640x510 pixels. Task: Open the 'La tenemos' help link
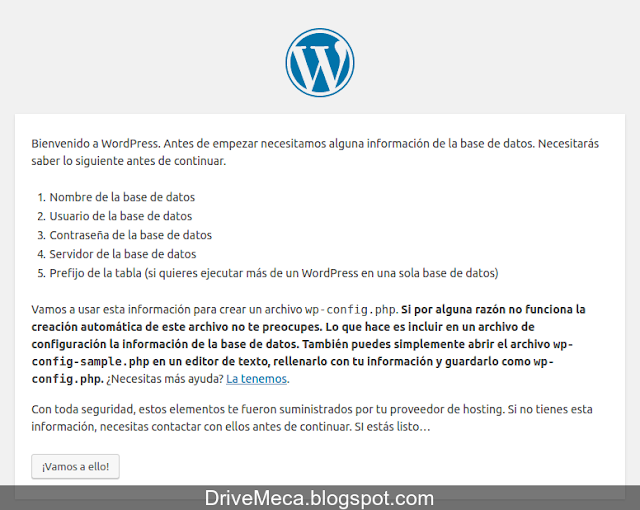(x=257, y=379)
